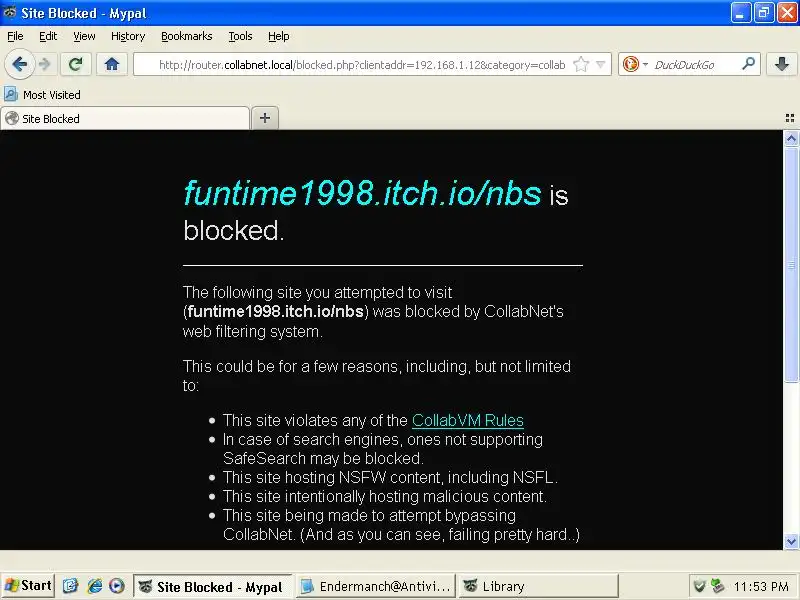
Task: Click the bold funtime1998.itch.io/nbs text in paragraph
Action: coord(275,311)
